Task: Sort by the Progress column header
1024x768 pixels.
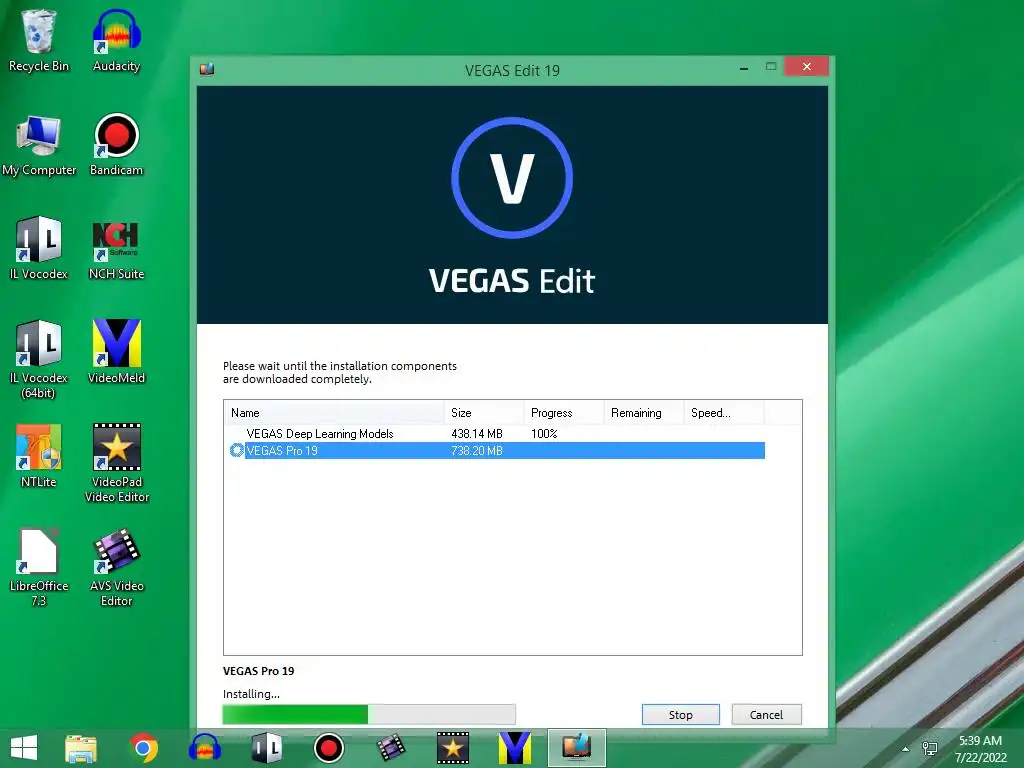Action: pos(564,413)
